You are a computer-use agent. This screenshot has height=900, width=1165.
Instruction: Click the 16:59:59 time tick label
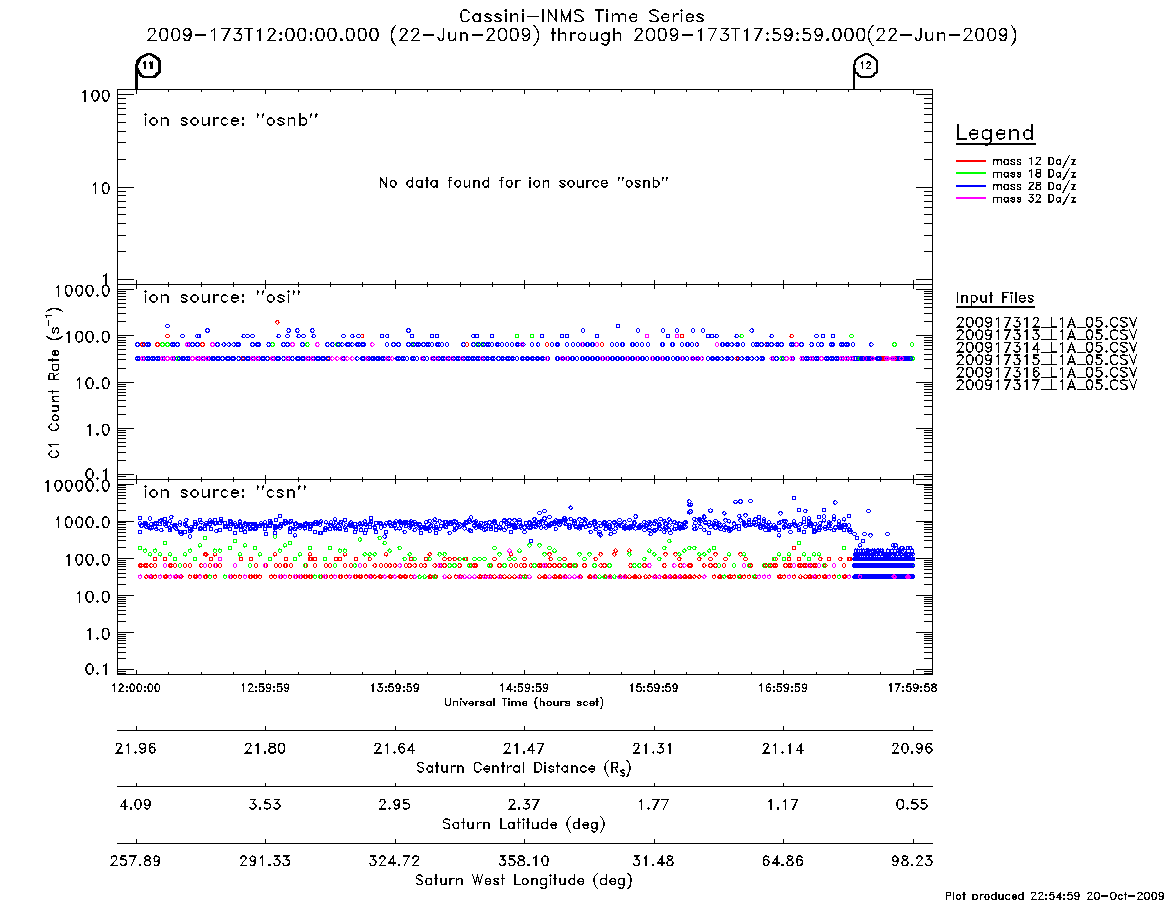pos(782,688)
